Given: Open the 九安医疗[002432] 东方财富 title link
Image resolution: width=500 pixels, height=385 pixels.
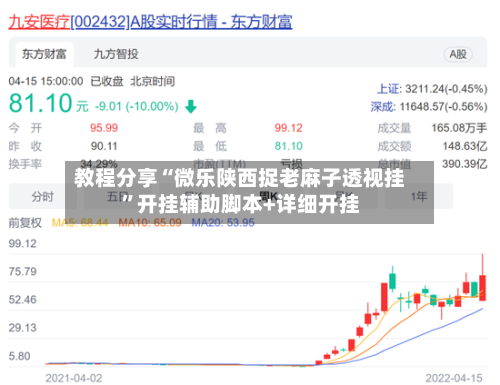Looking at the screenshot, I should 150,22.
